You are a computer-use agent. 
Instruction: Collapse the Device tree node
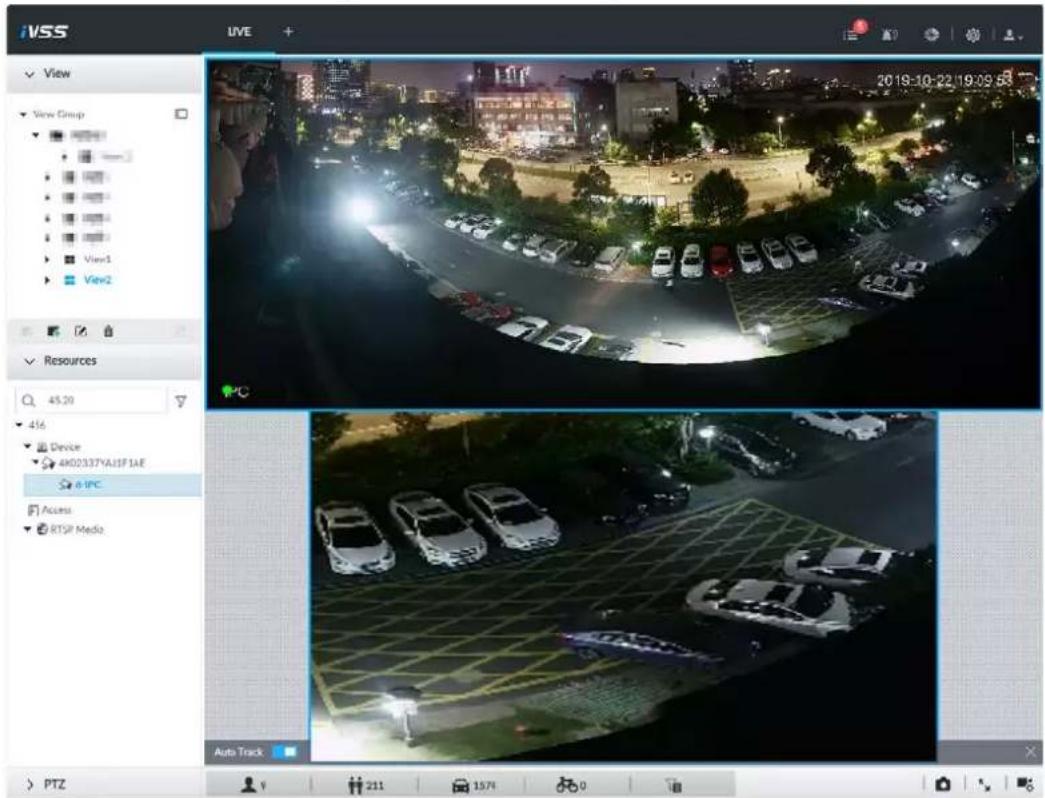(x=28, y=446)
